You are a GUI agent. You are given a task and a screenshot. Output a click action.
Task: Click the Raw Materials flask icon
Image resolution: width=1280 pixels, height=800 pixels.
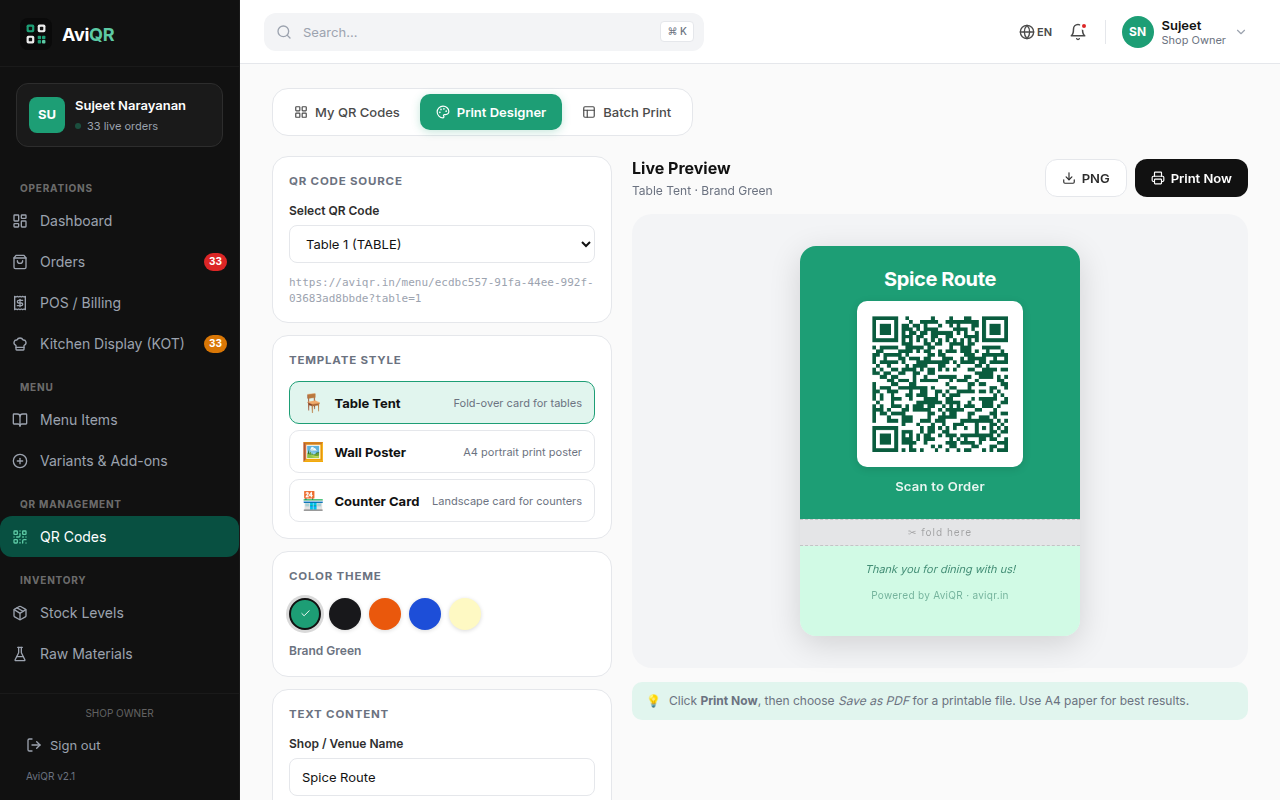coord(20,654)
